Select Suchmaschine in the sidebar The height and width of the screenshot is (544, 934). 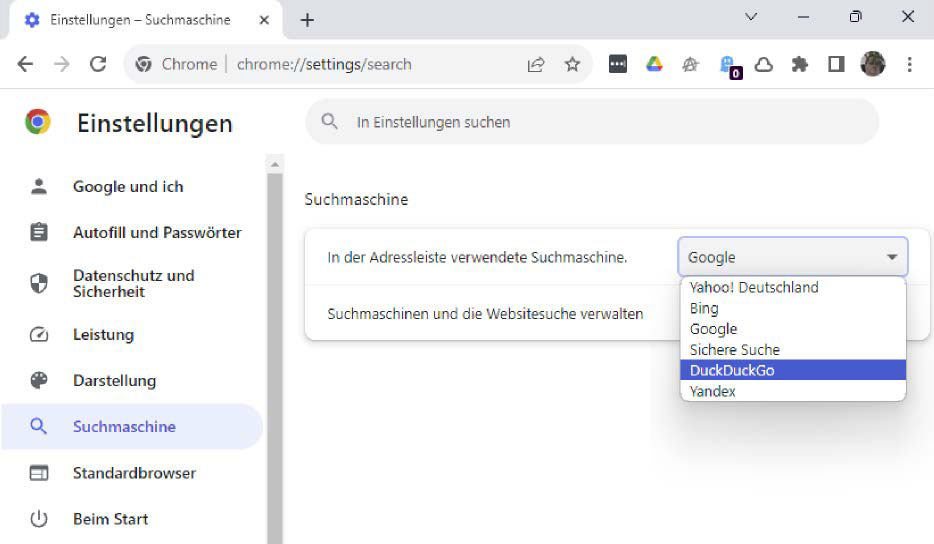pyautogui.click(x=132, y=427)
